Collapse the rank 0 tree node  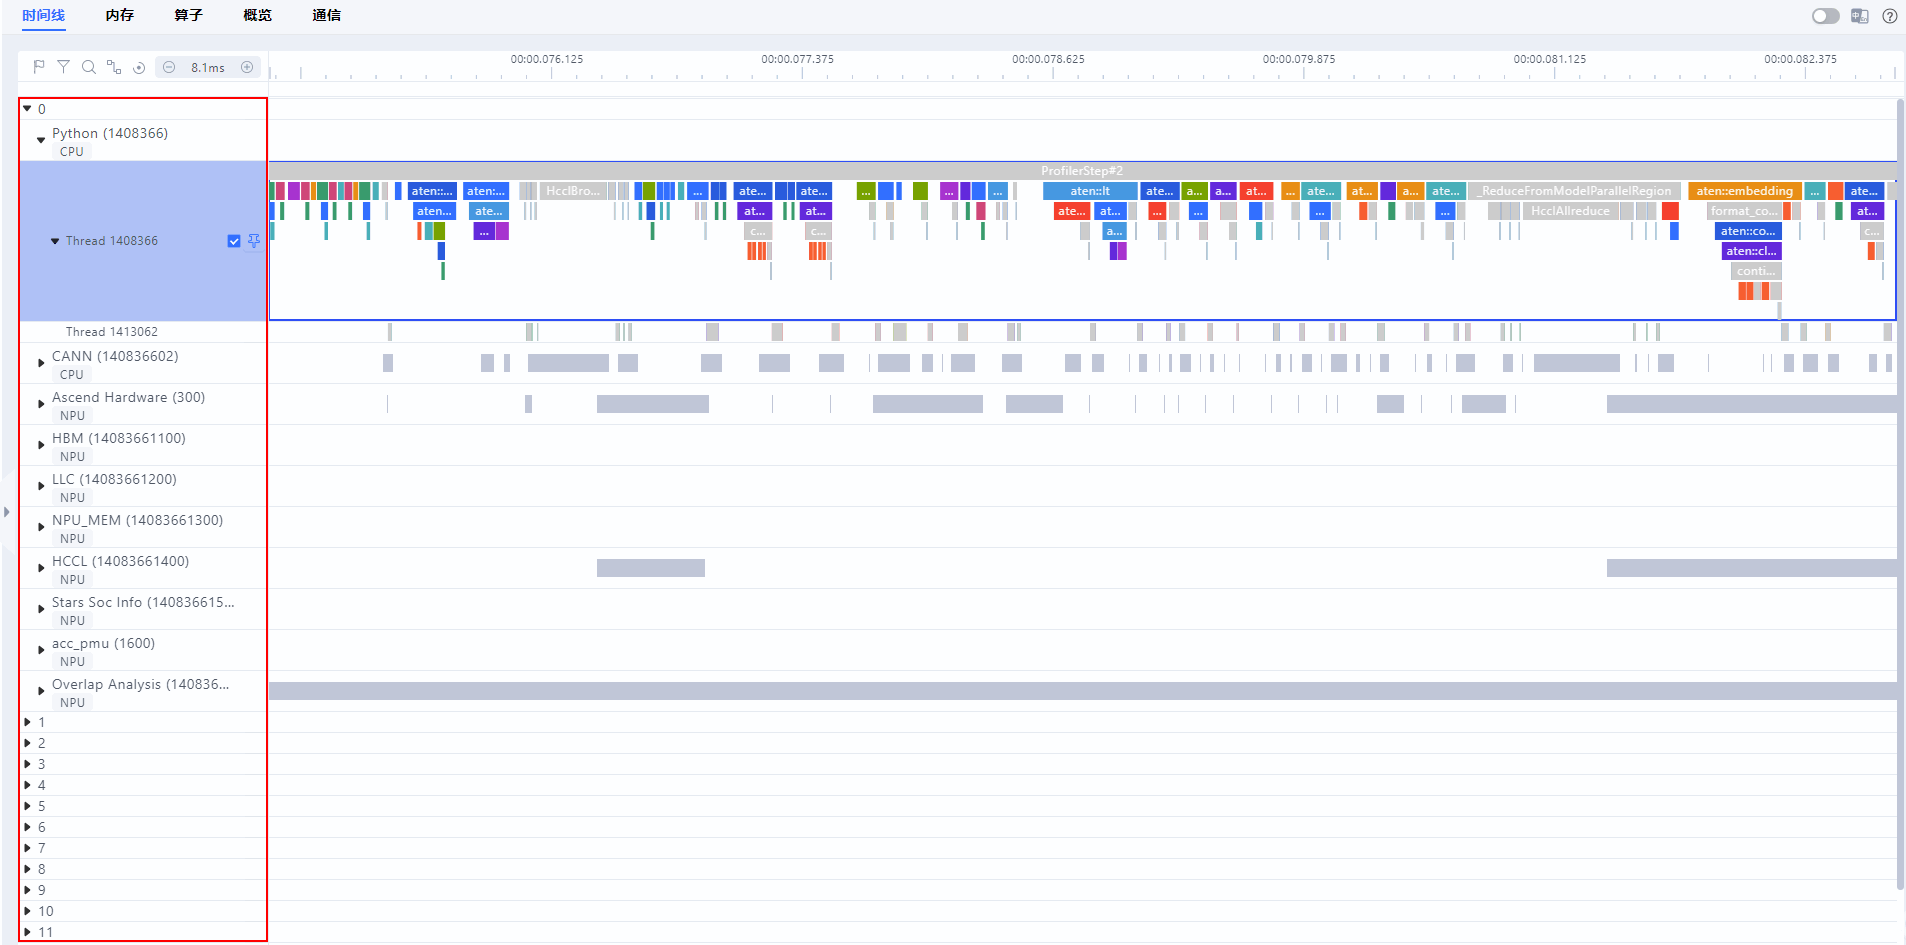[27, 109]
